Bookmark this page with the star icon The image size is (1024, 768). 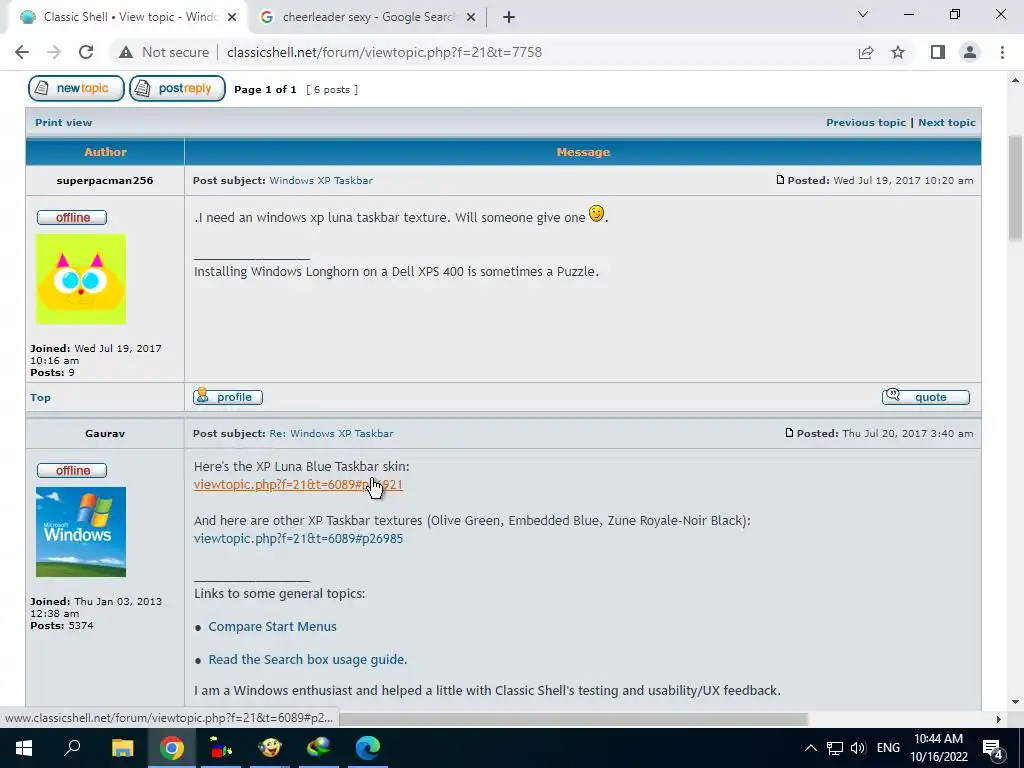click(x=898, y=52)
